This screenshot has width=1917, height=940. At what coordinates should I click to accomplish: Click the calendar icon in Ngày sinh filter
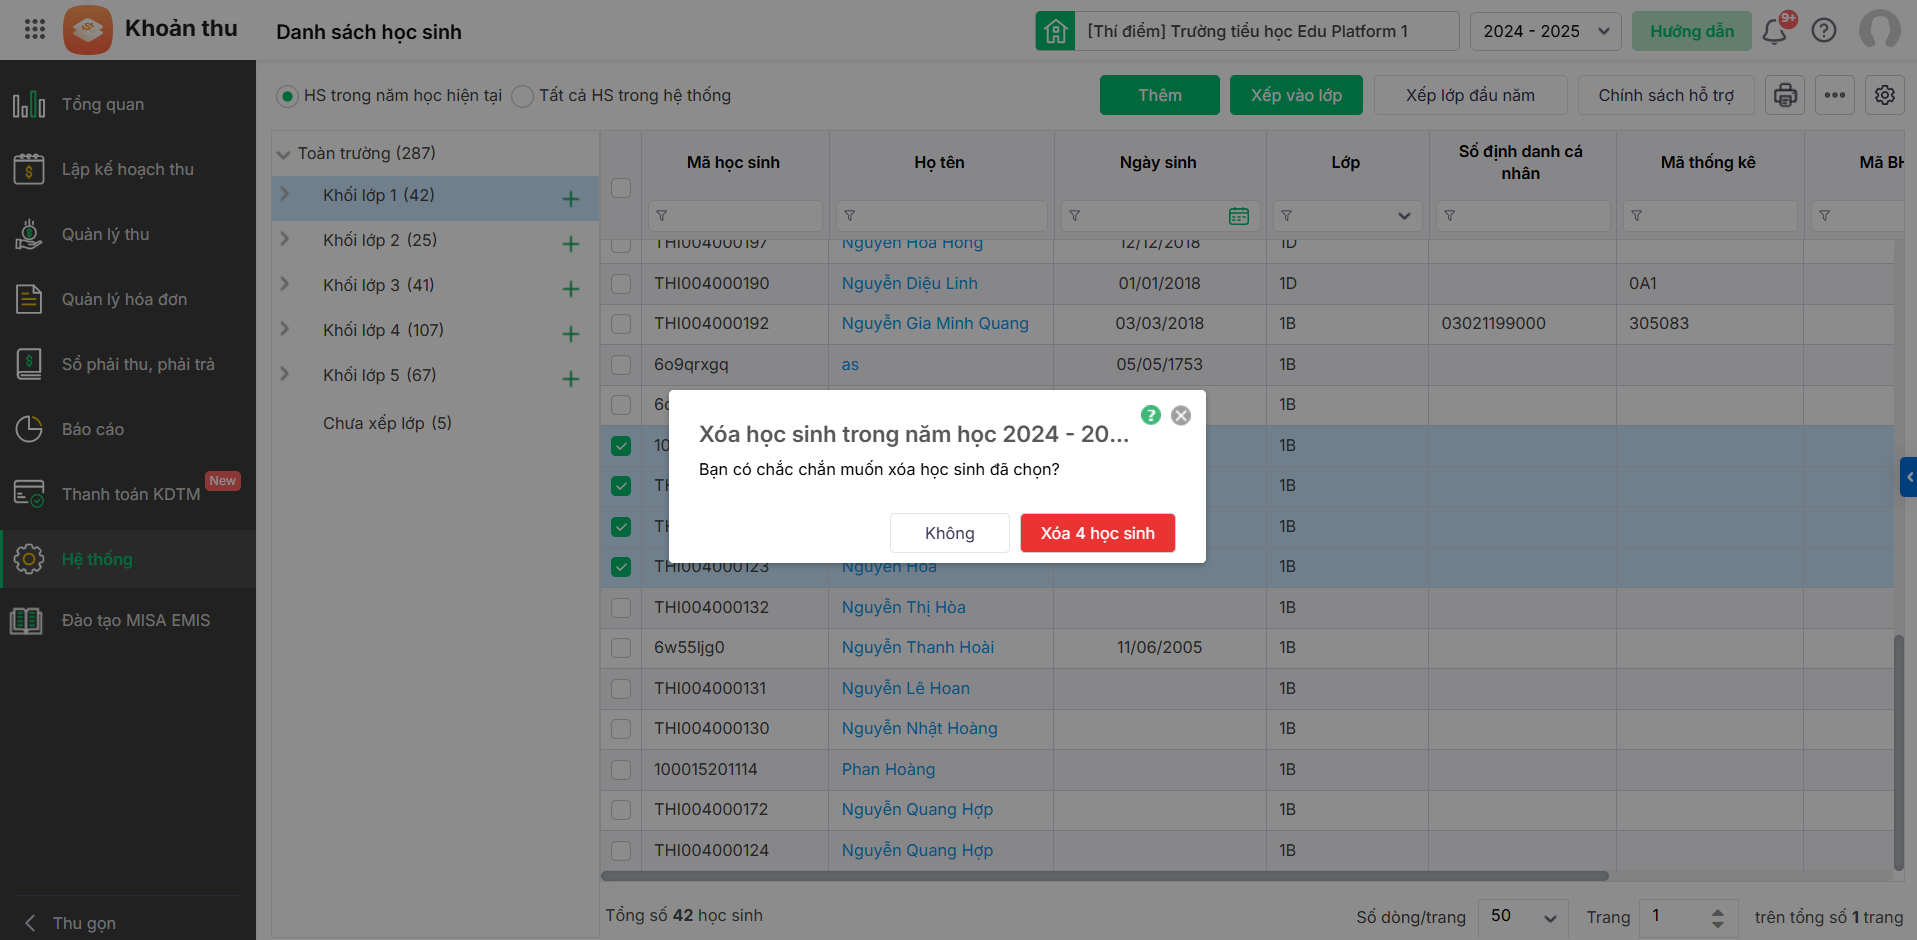pyautogui.click(x=1238, y=216)
